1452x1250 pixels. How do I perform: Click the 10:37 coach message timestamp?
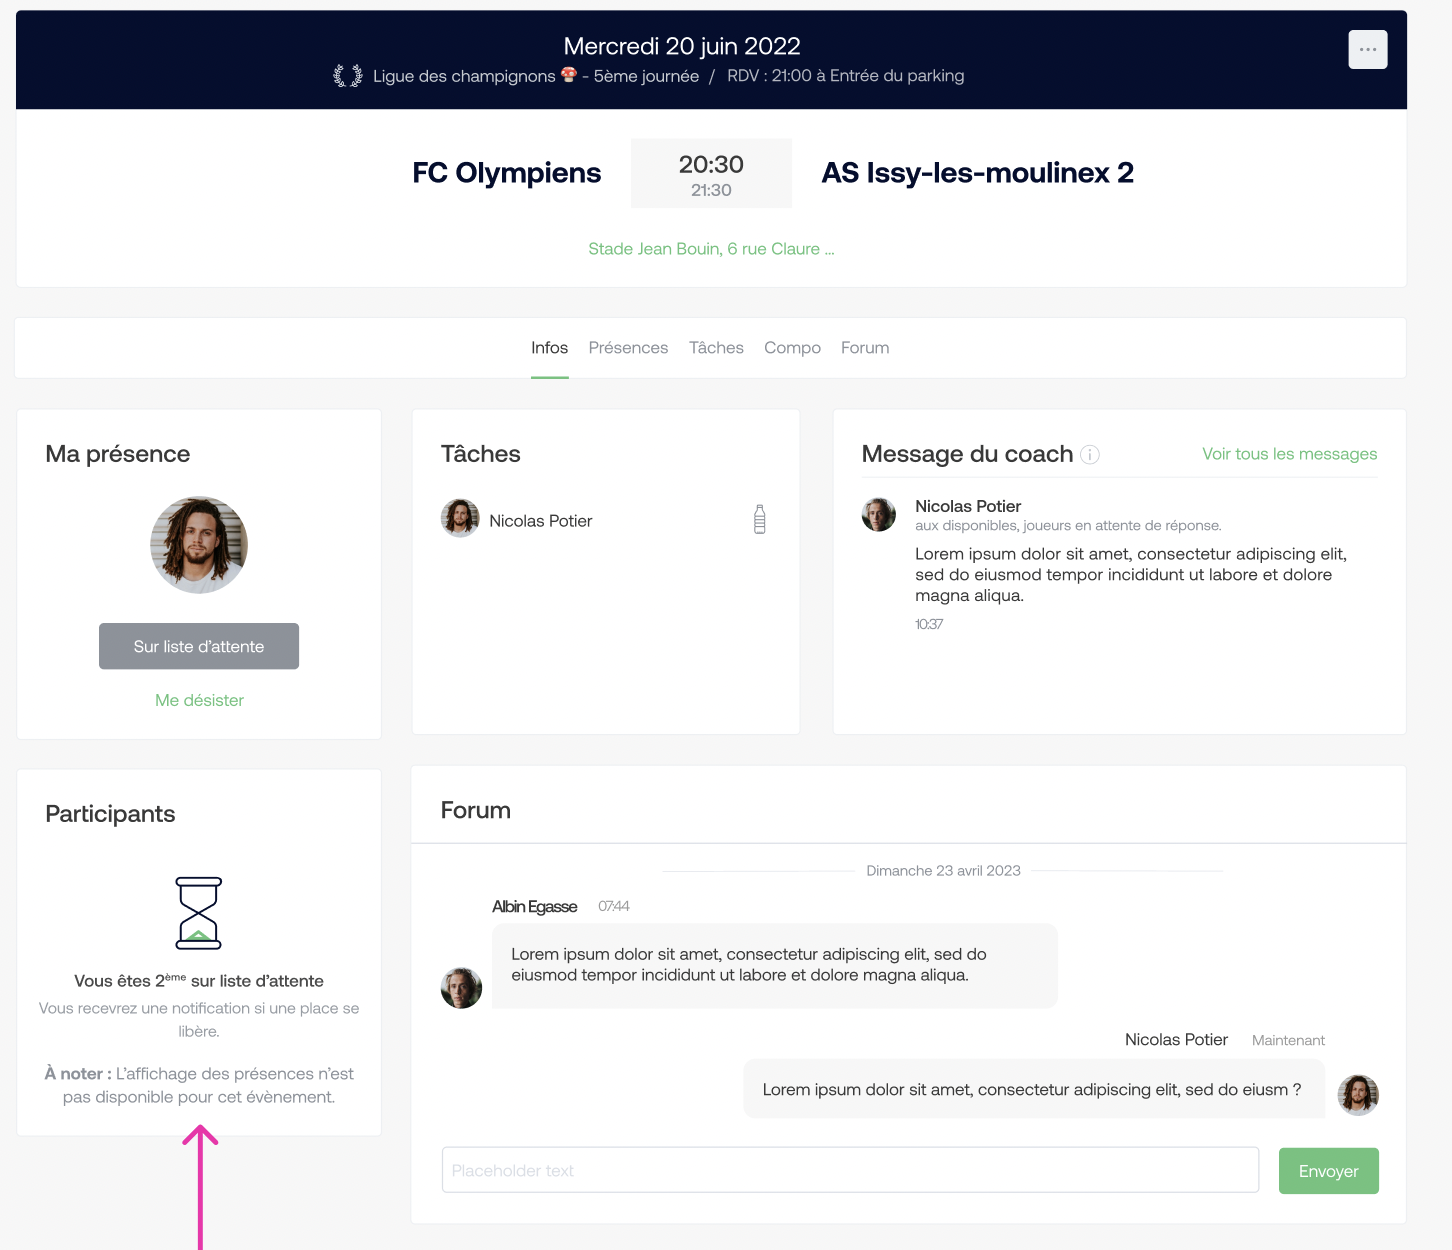click(929, 624)
